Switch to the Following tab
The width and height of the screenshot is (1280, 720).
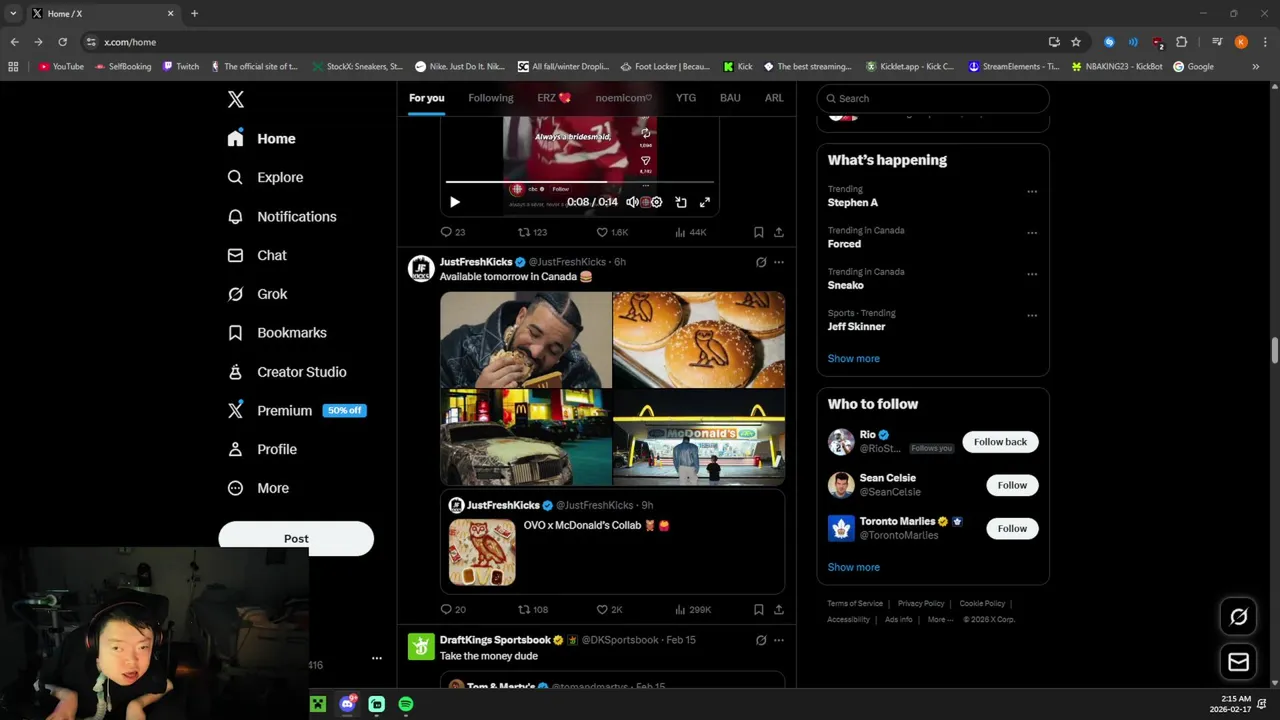[491, 98]
